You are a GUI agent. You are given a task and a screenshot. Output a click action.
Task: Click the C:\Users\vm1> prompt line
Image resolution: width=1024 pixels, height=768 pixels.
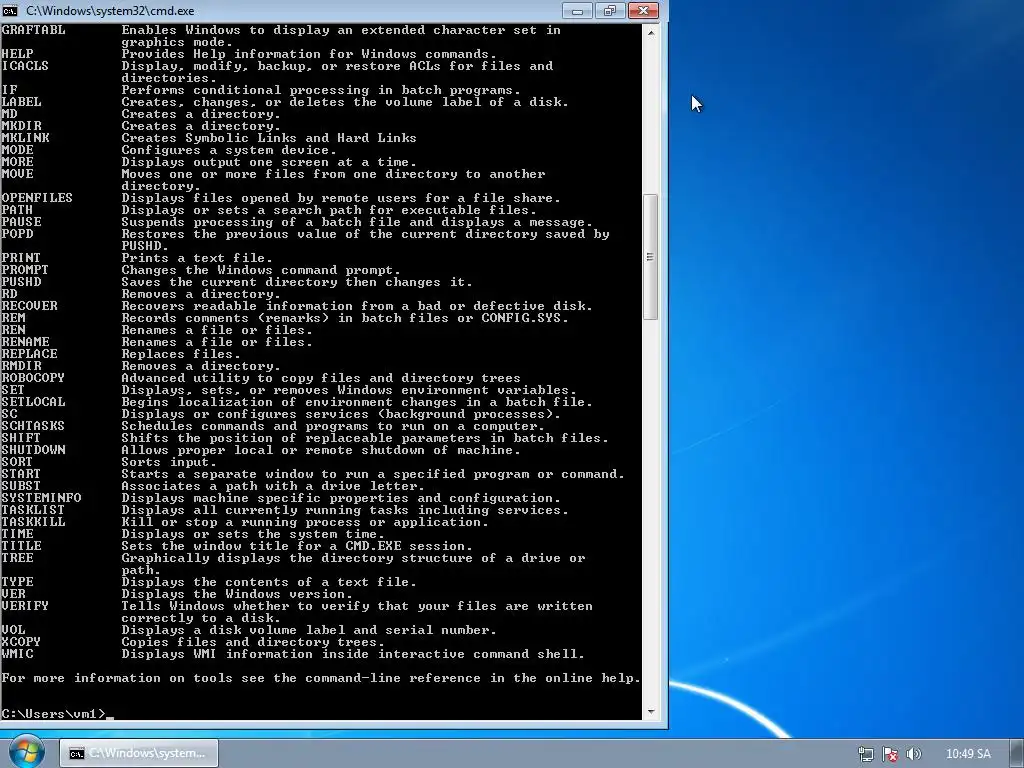coord(57,714)
